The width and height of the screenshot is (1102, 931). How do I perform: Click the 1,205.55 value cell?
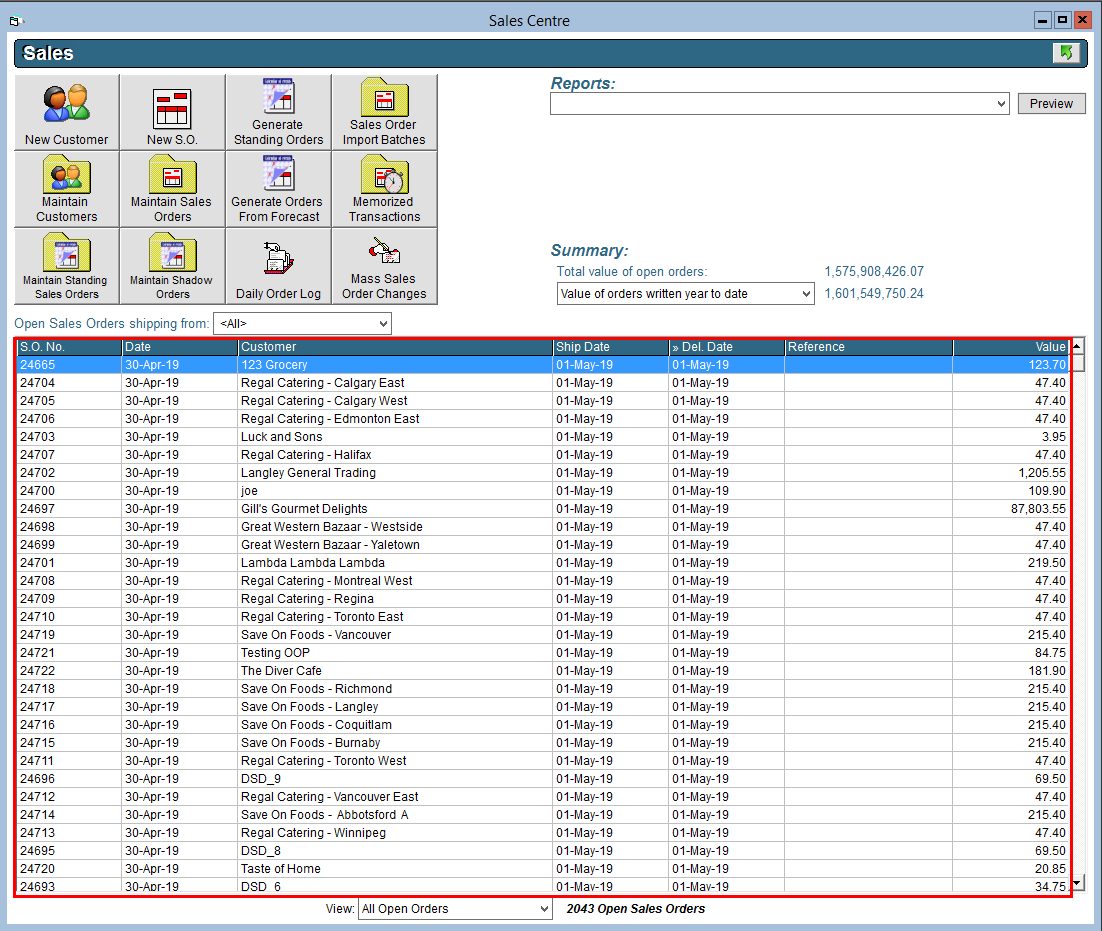click(x=1011, y=473)
